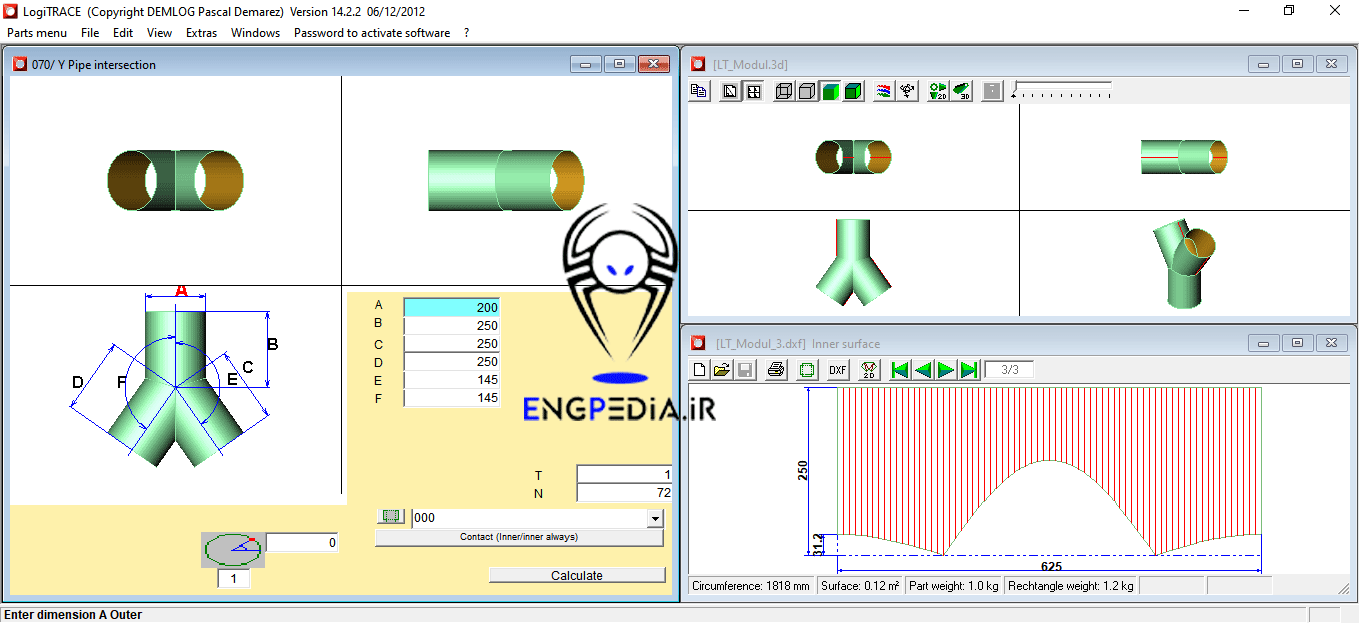Click the dimension B input field
This screenshot has height=623, width=1359.
[x=452, y=325]
